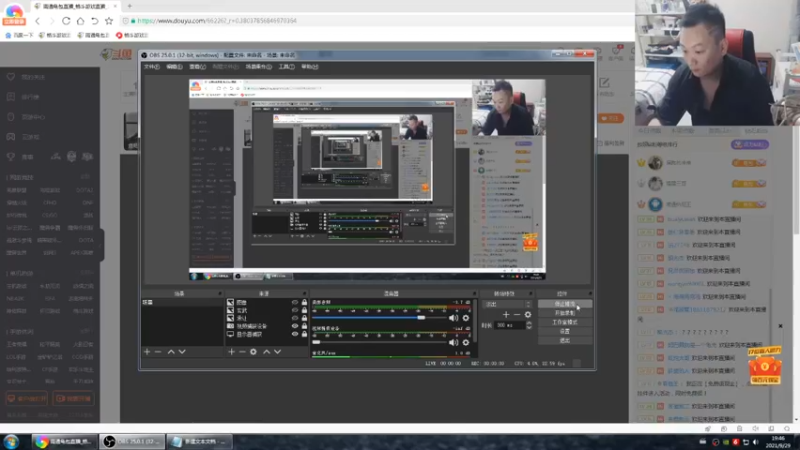Undock the audio mixer panel header icon
The height and width of the screenshot is (450, 800).
pos(474,294)
